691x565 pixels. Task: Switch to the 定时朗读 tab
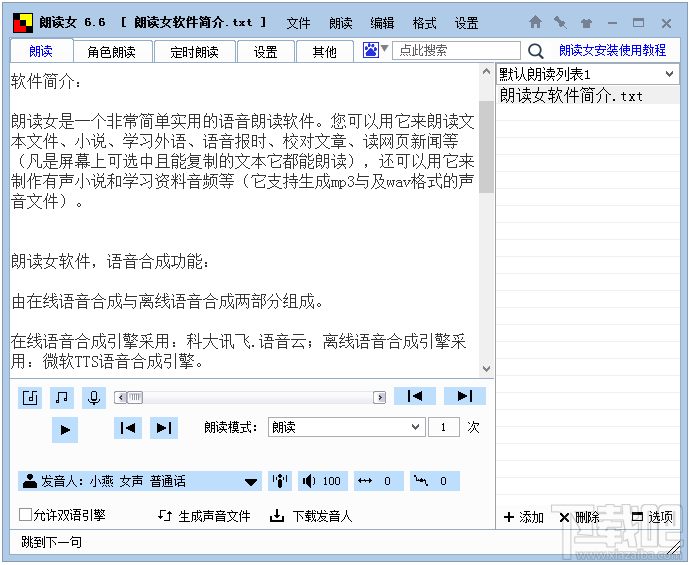click(194, 52)
